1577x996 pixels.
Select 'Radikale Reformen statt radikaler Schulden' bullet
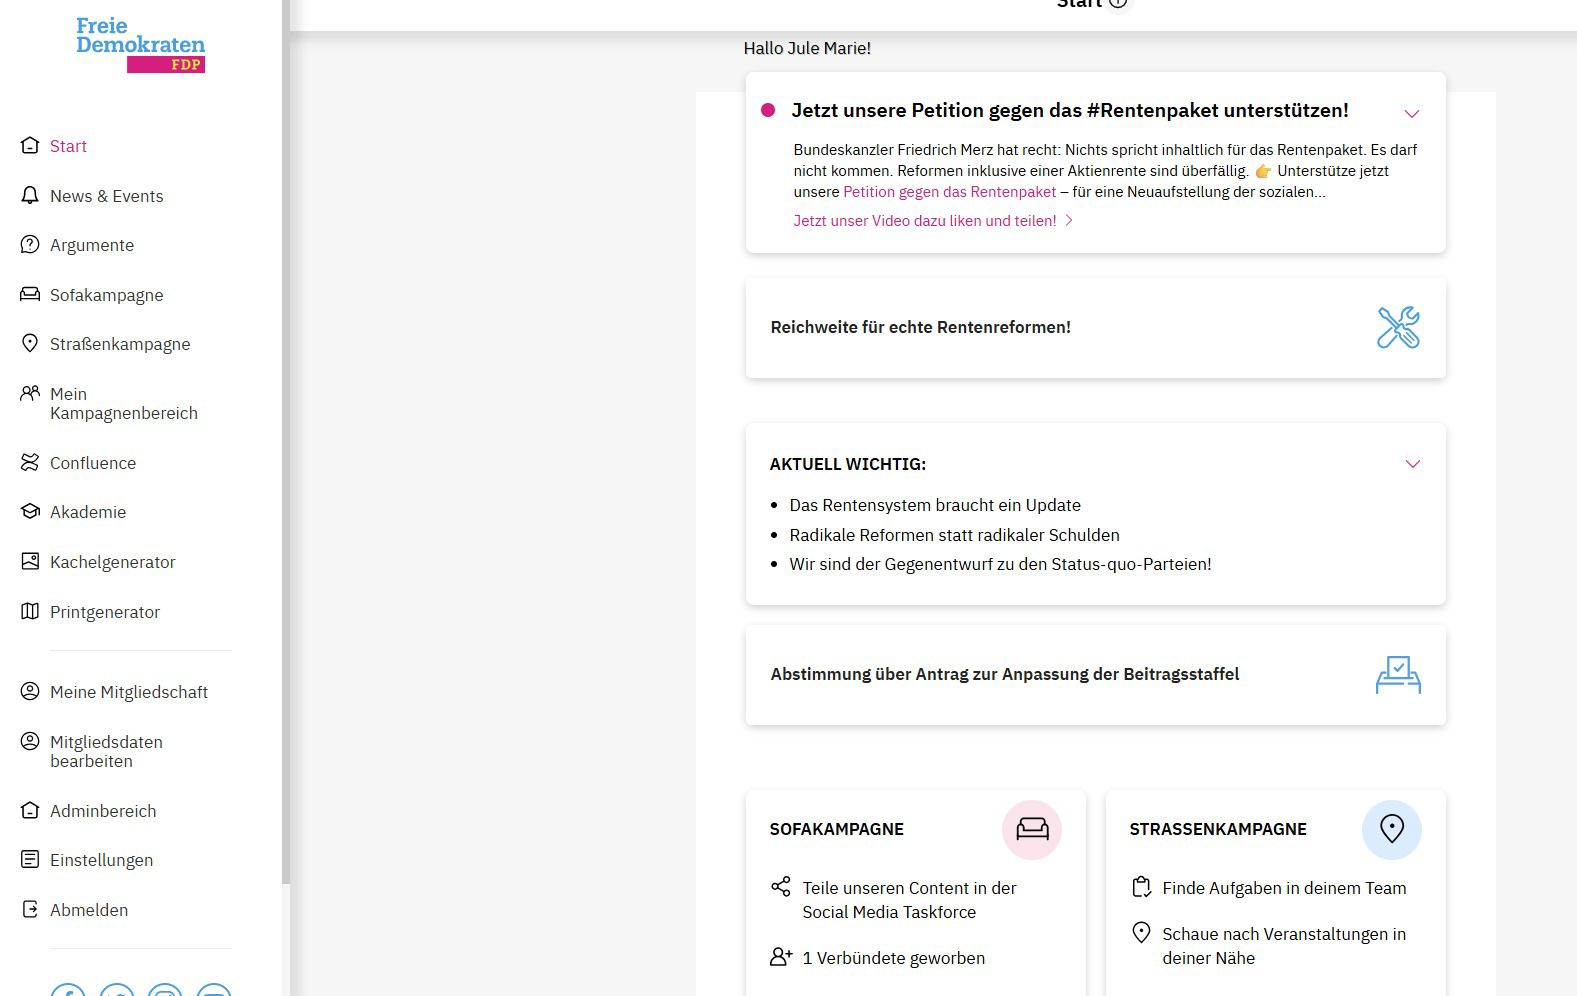pyautogui.click(x=954, y=535)
